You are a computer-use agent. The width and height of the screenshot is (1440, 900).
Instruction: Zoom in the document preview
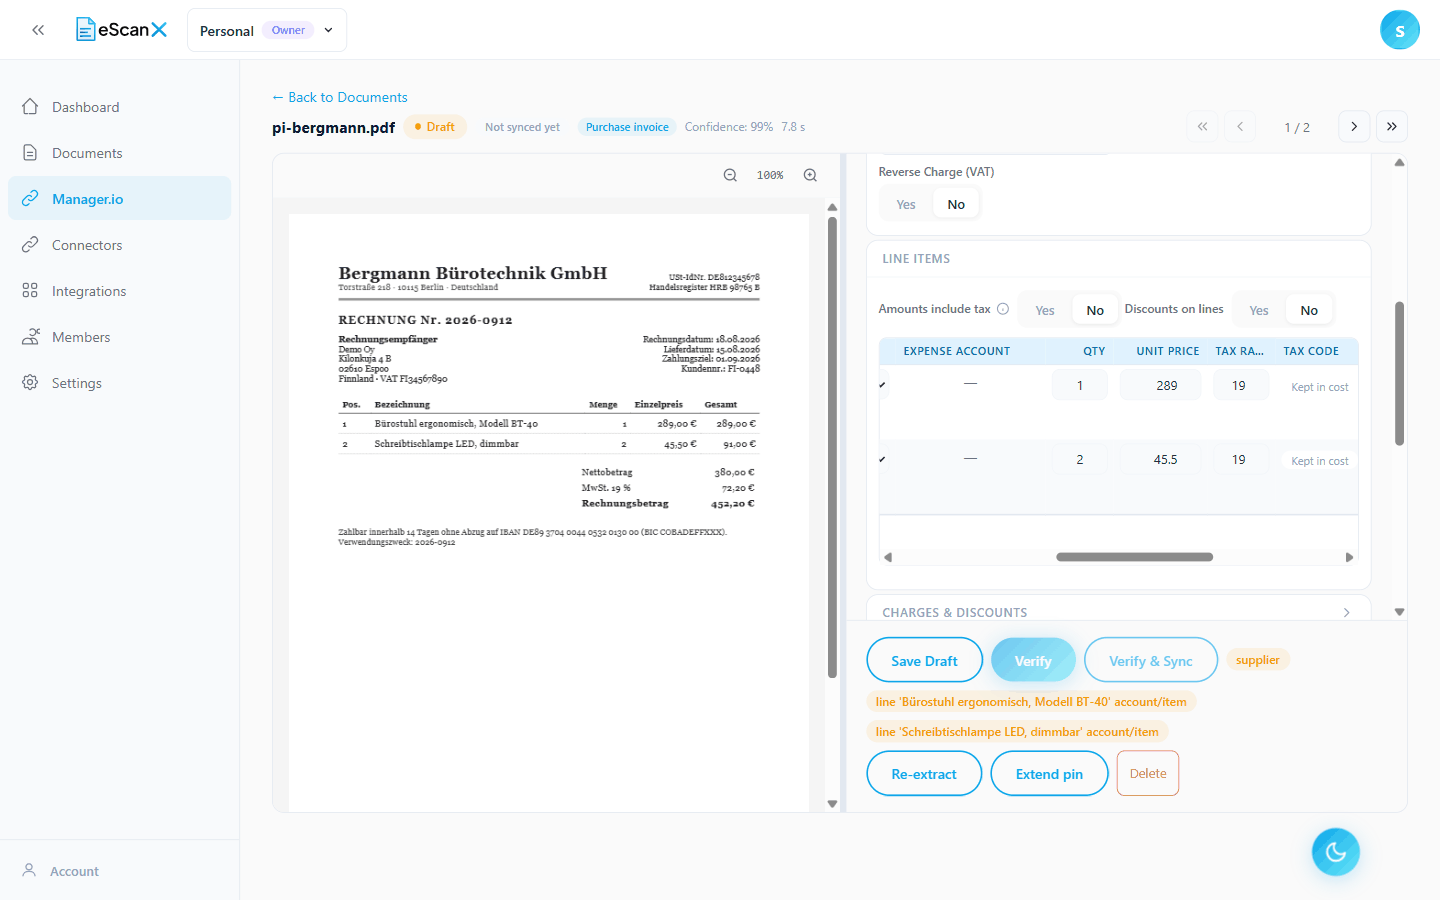810,175
